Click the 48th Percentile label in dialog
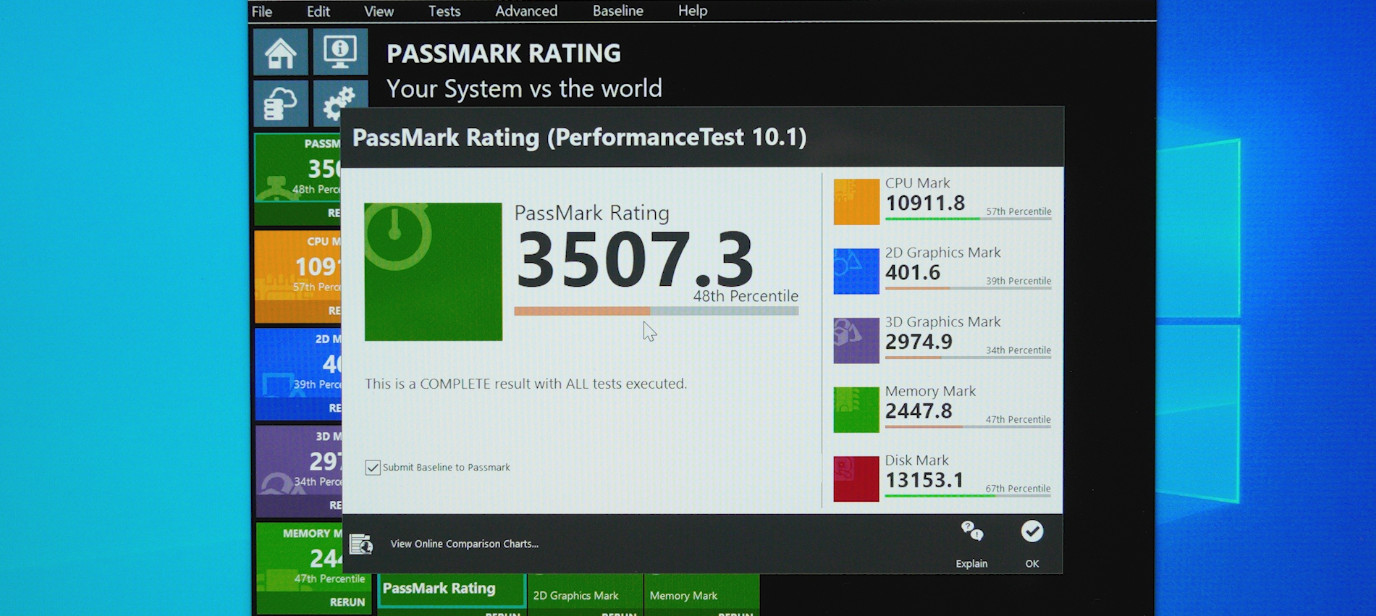 point(746,296)
